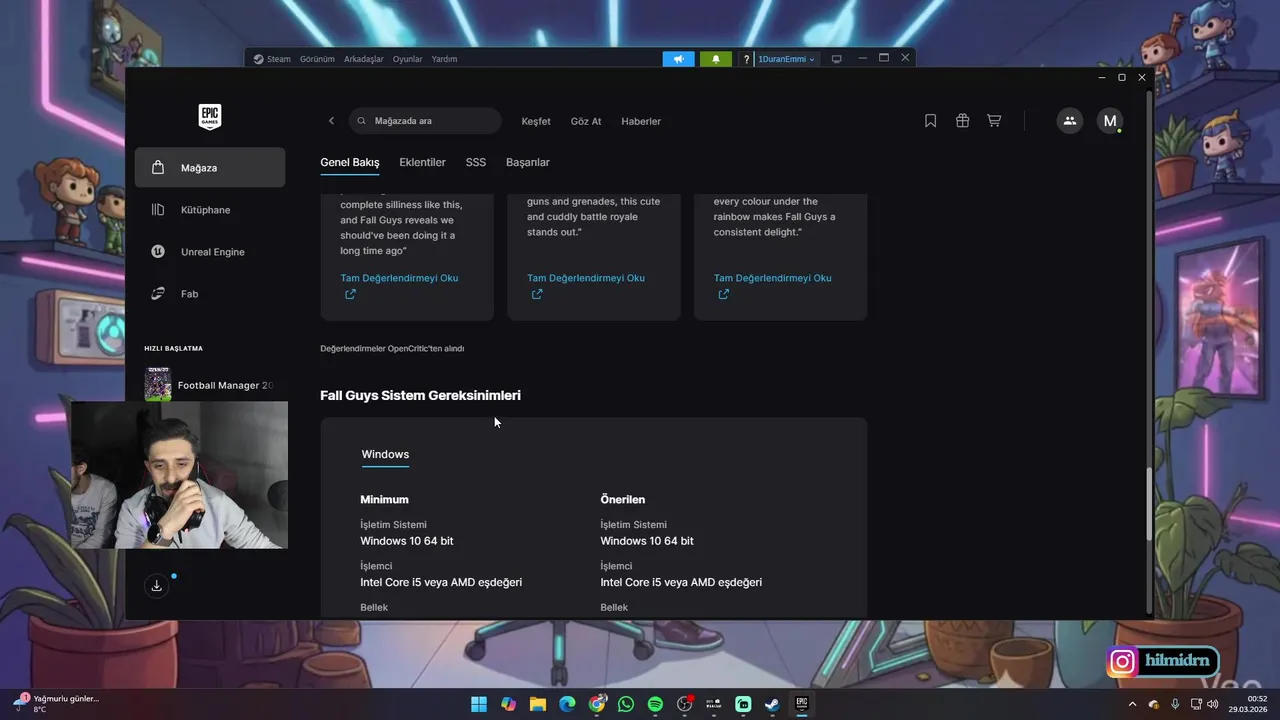The image size is (1280, 720).
Task: Open the volume speaker tray icon
Action: (1213, 704)
